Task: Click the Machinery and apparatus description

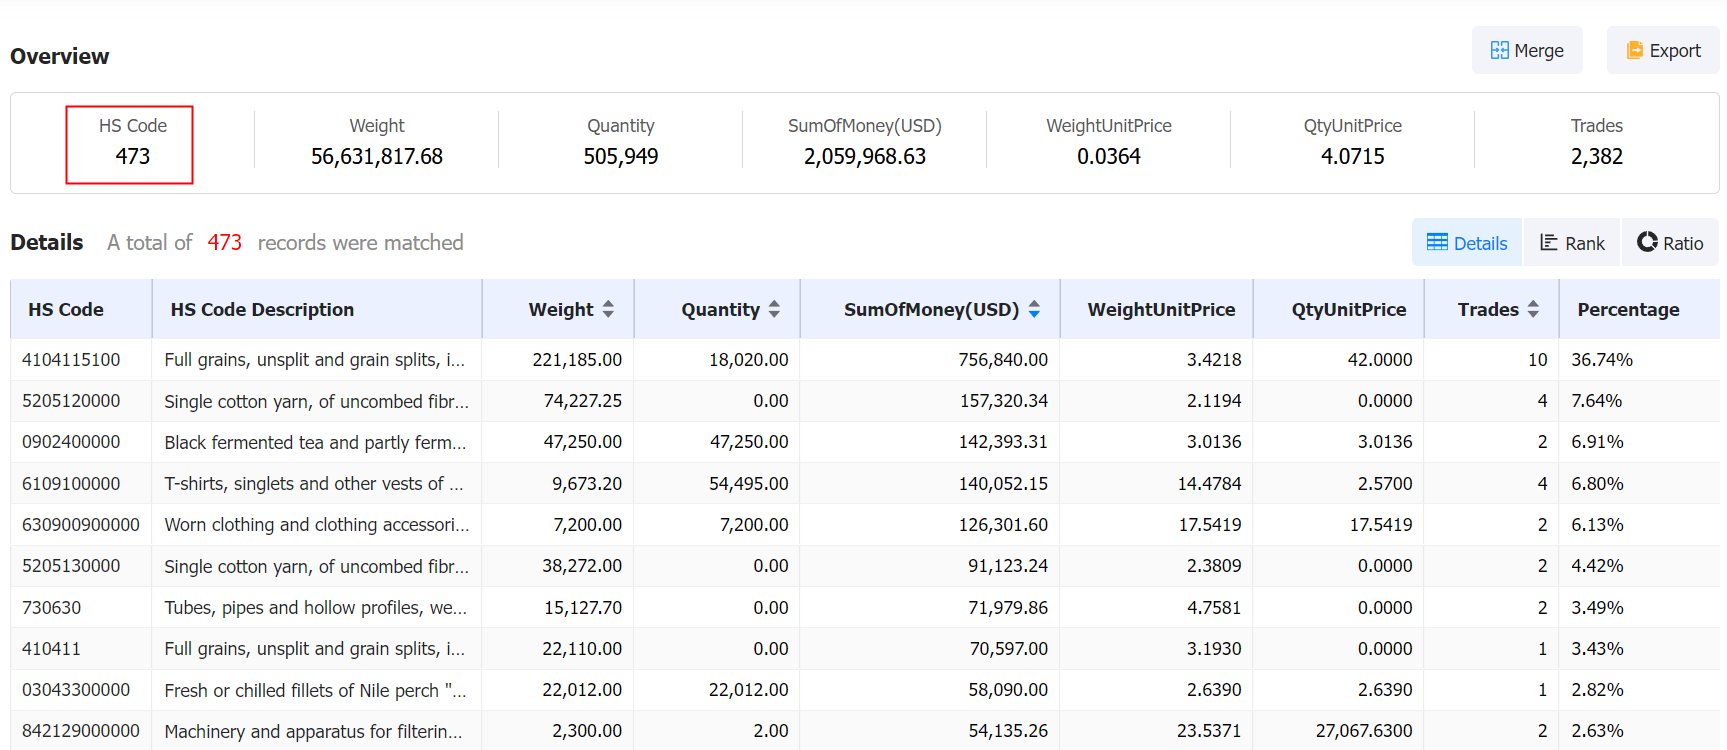Action: click(x=313, y=731)
